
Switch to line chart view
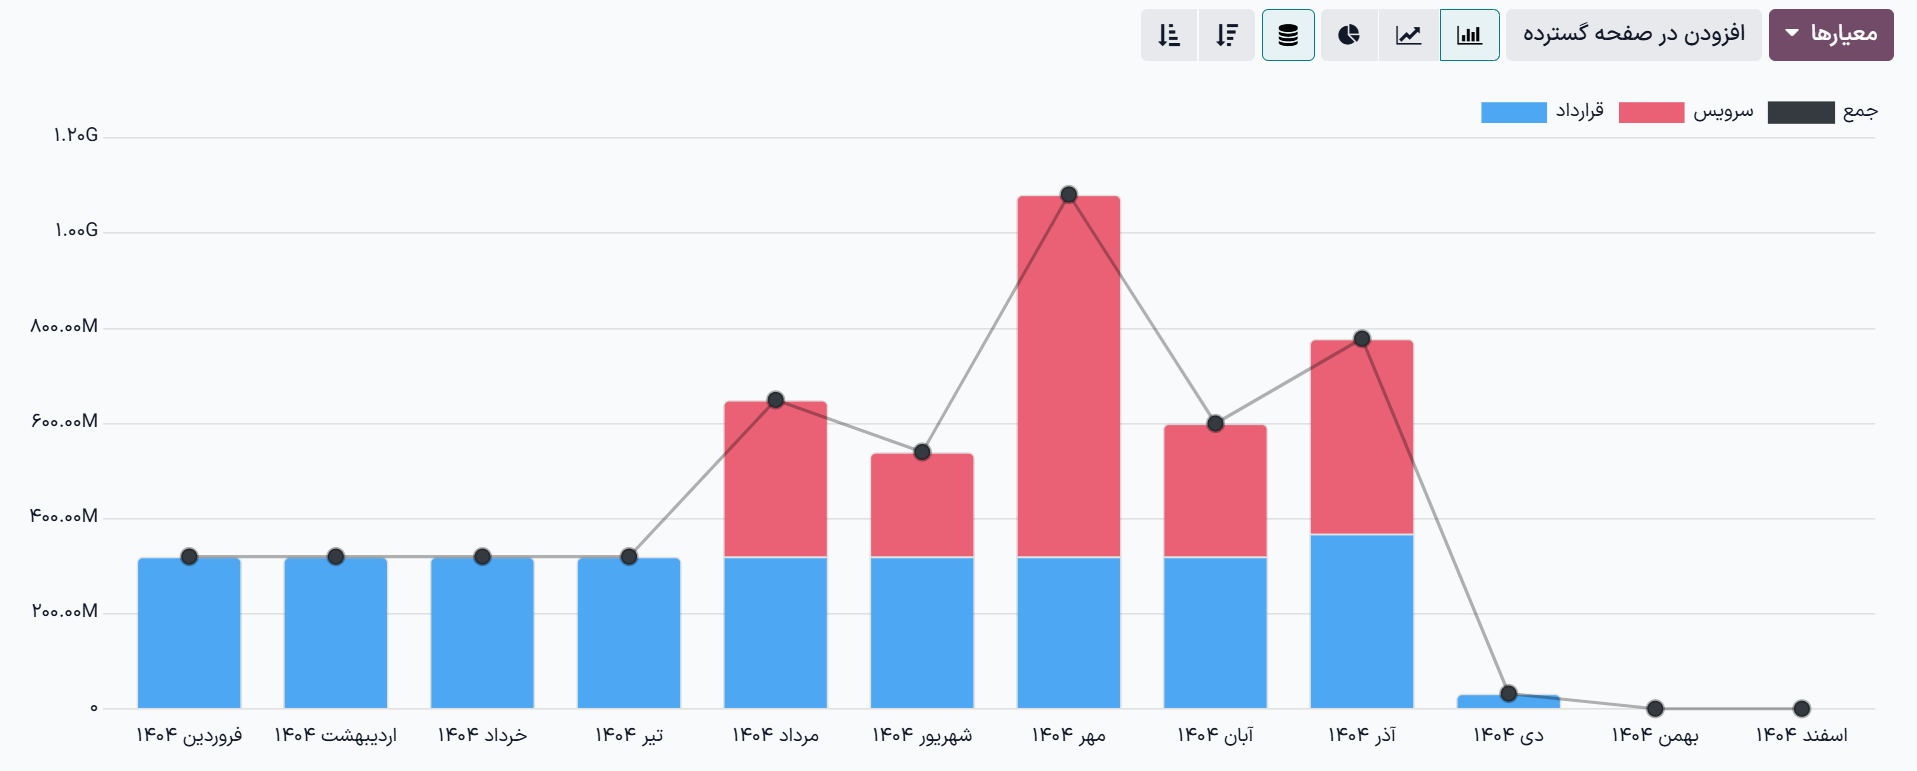click(1409, 35)
